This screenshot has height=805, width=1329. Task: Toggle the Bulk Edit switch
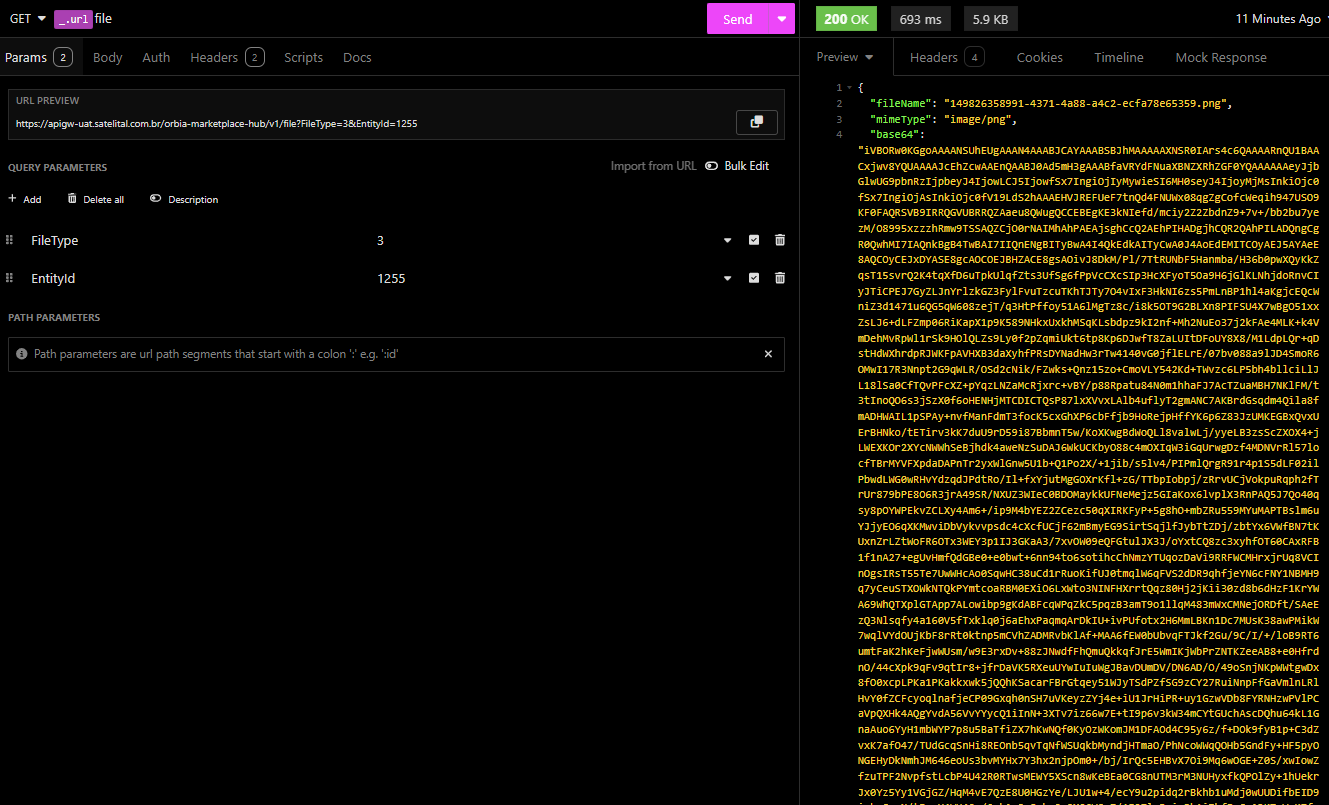click(712, 166)
